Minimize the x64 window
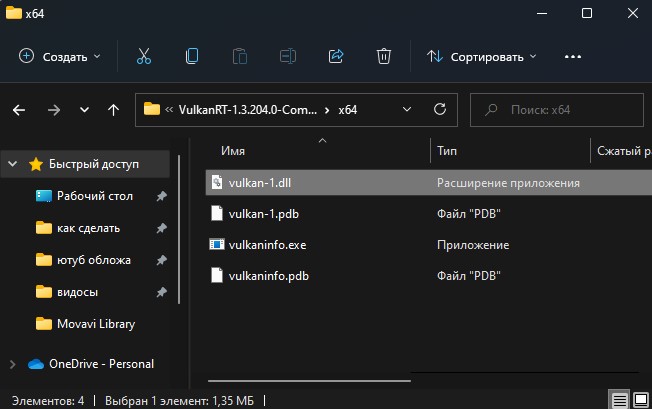This screenshot has height=409, width=652. (x=542, y=13)
